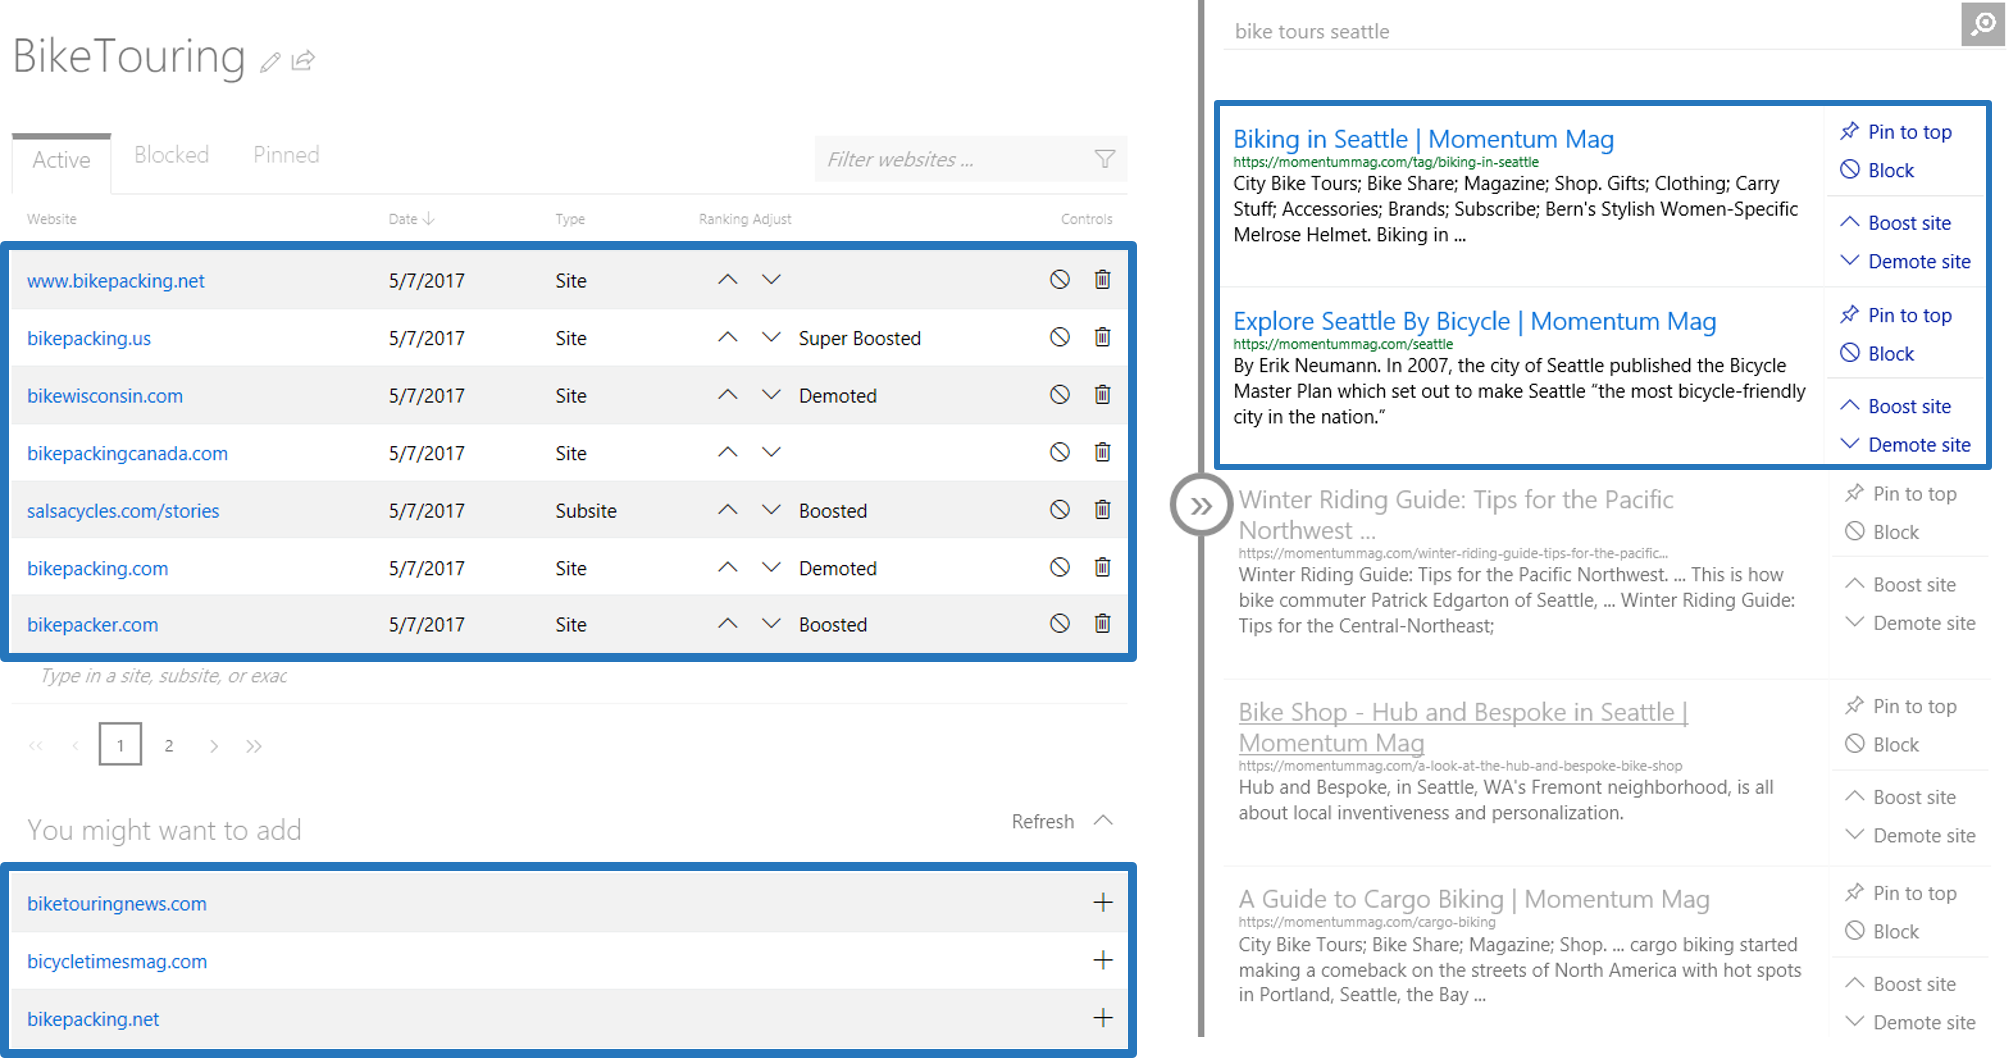Demote salsacycles.com/stories with down arrow

pyautogui.click(x=771, y=510)
